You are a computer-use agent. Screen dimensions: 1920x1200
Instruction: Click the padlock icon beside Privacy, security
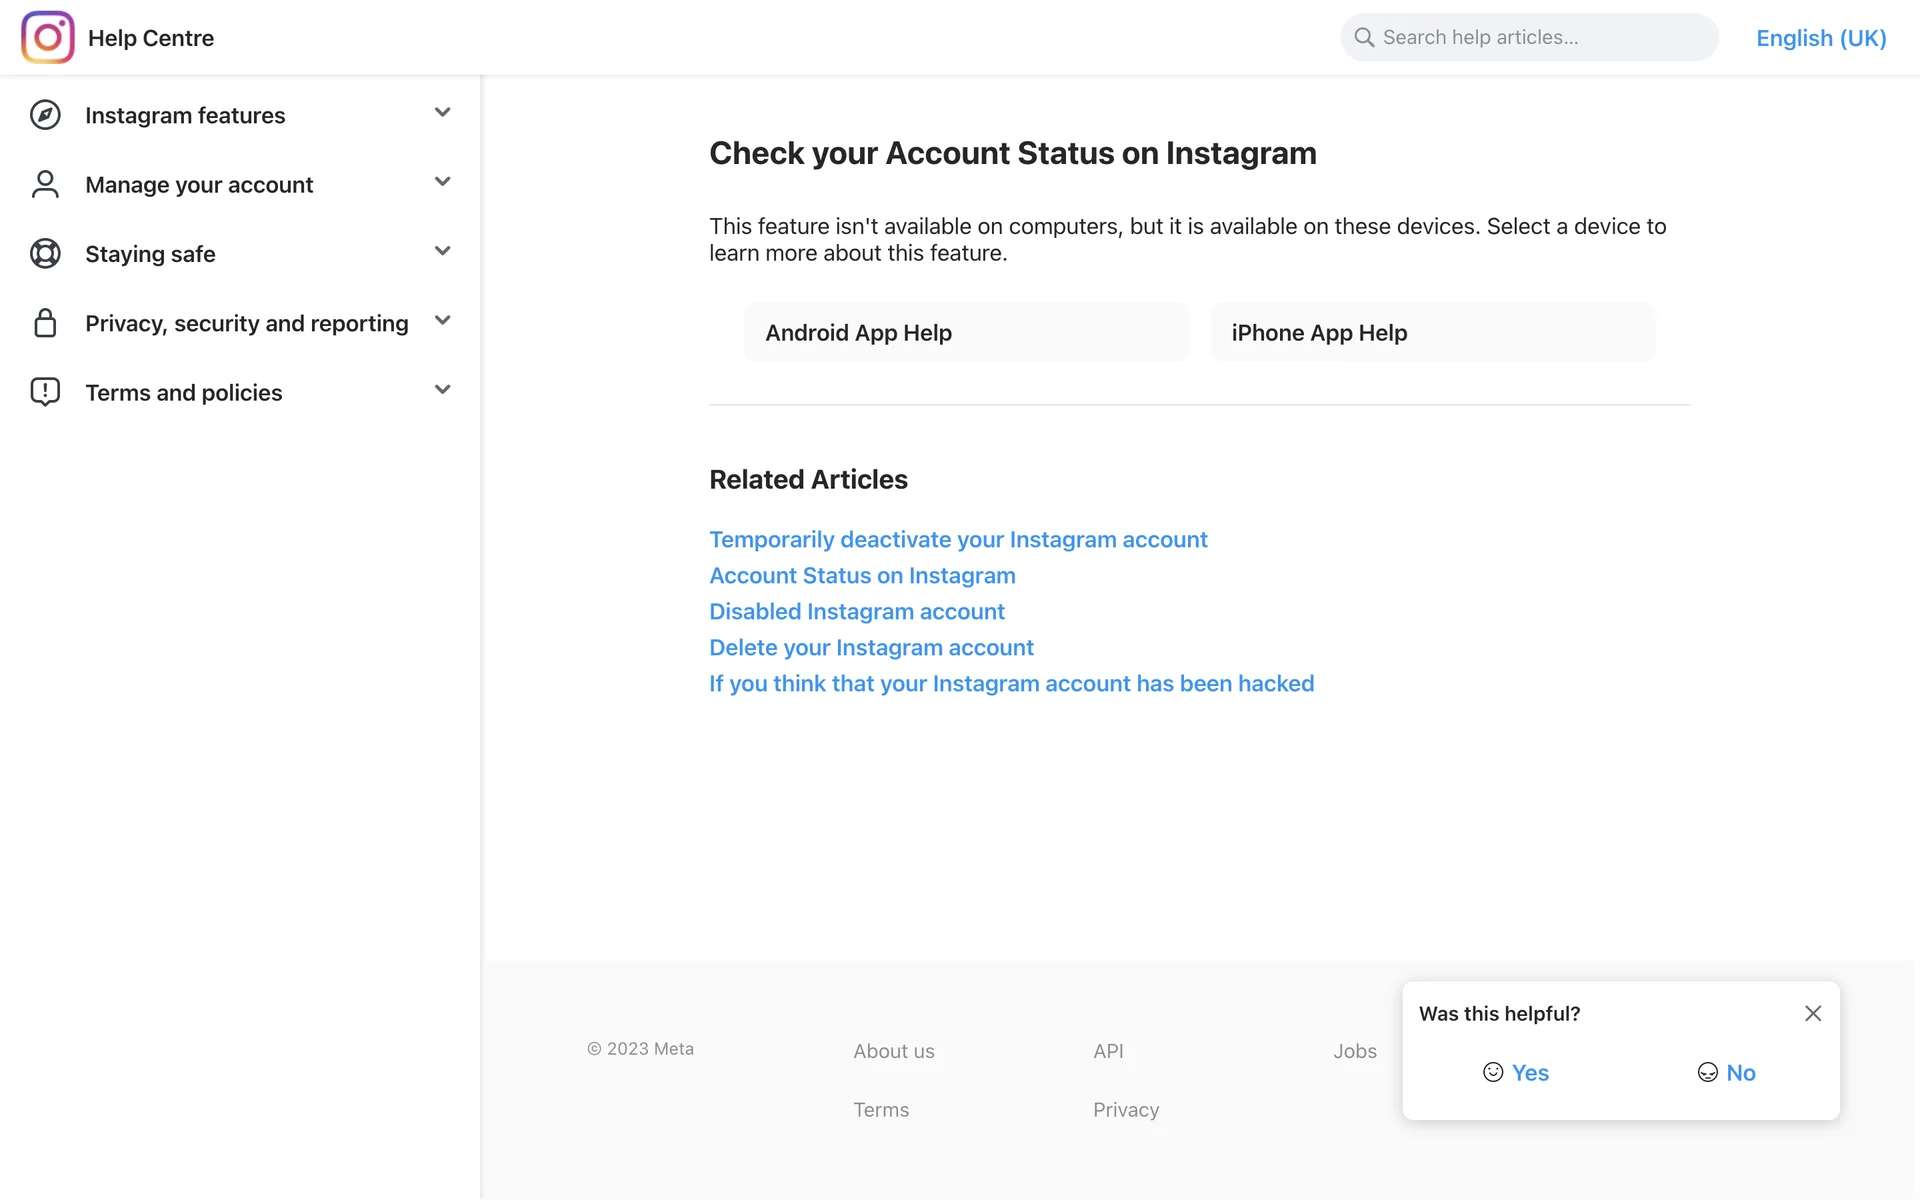(x=45, y=323)
